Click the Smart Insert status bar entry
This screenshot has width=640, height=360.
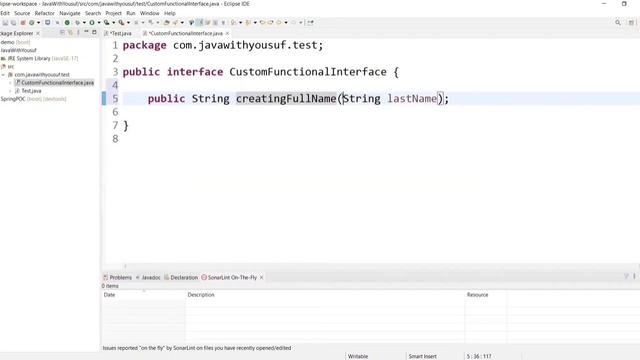coord(422,356)
